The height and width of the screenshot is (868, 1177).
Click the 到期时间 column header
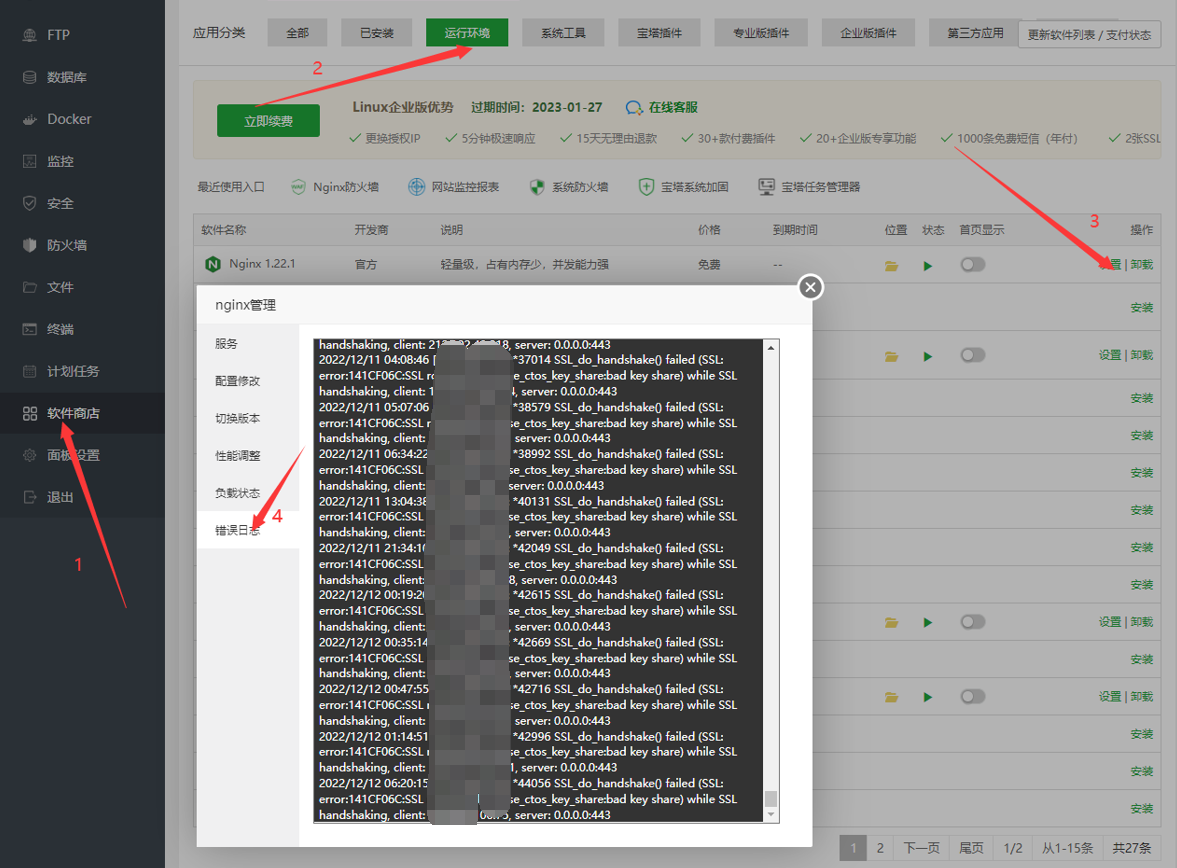click(x=796, y=230)
